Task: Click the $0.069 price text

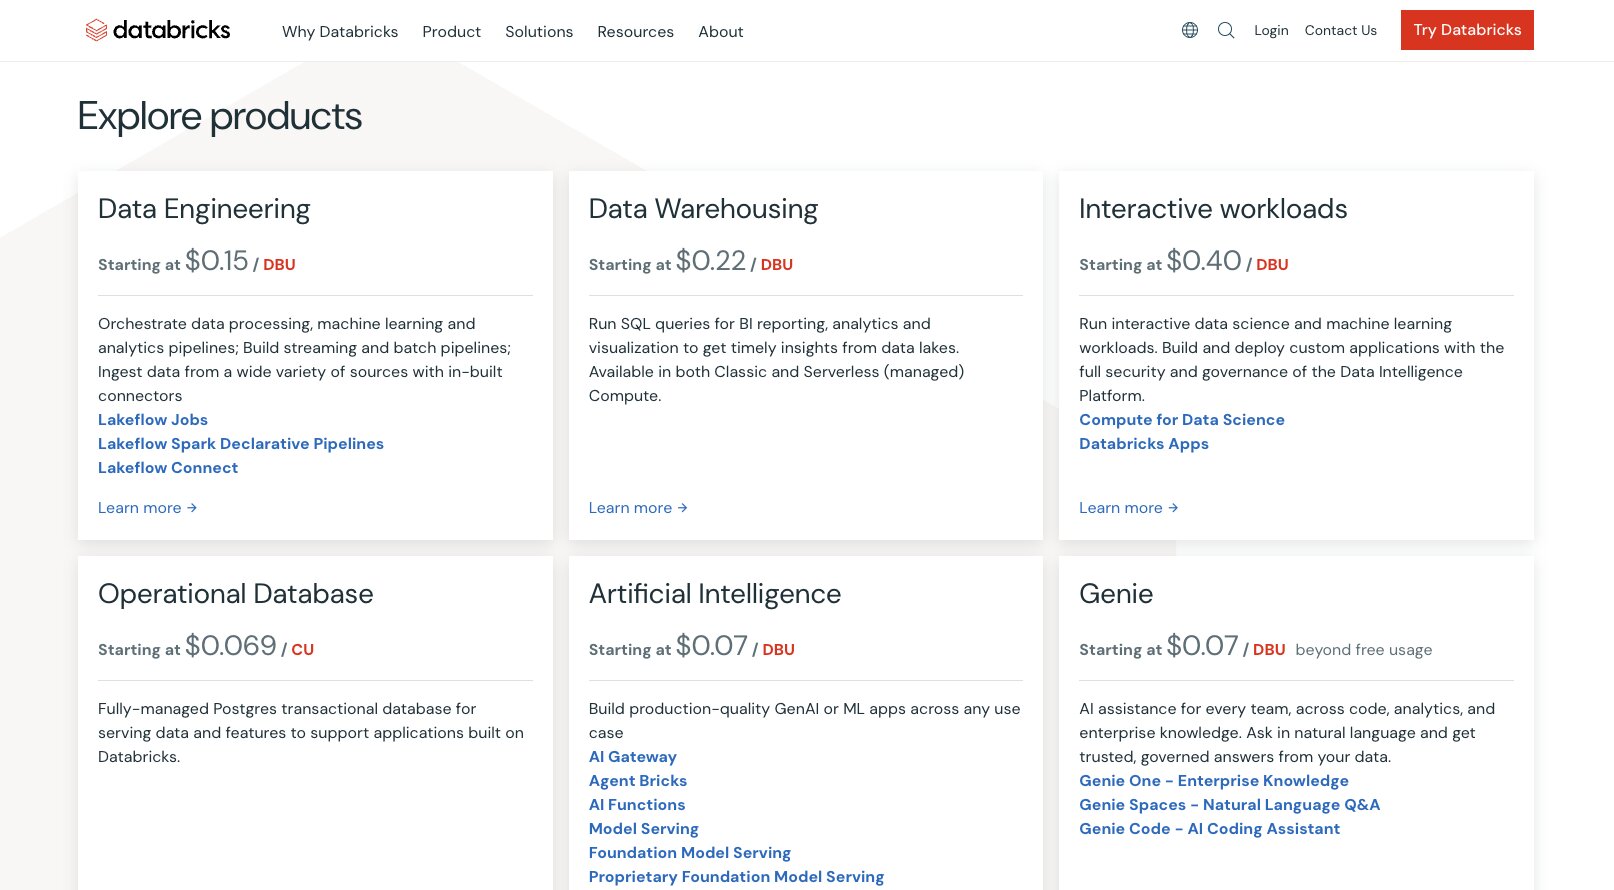Action: (231, 646)
